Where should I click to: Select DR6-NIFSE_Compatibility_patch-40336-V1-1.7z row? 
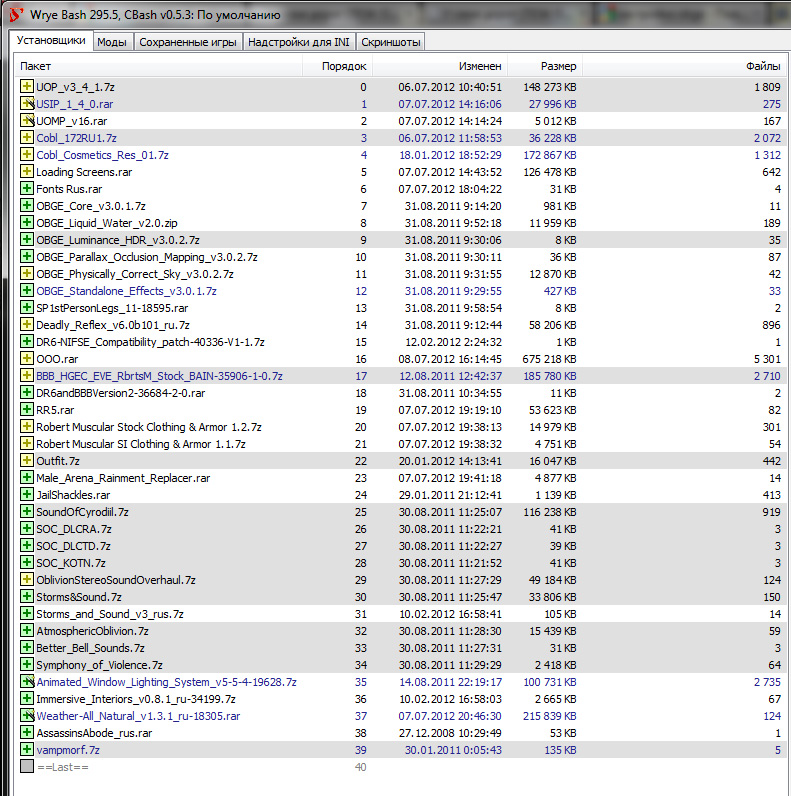(401, 342)
